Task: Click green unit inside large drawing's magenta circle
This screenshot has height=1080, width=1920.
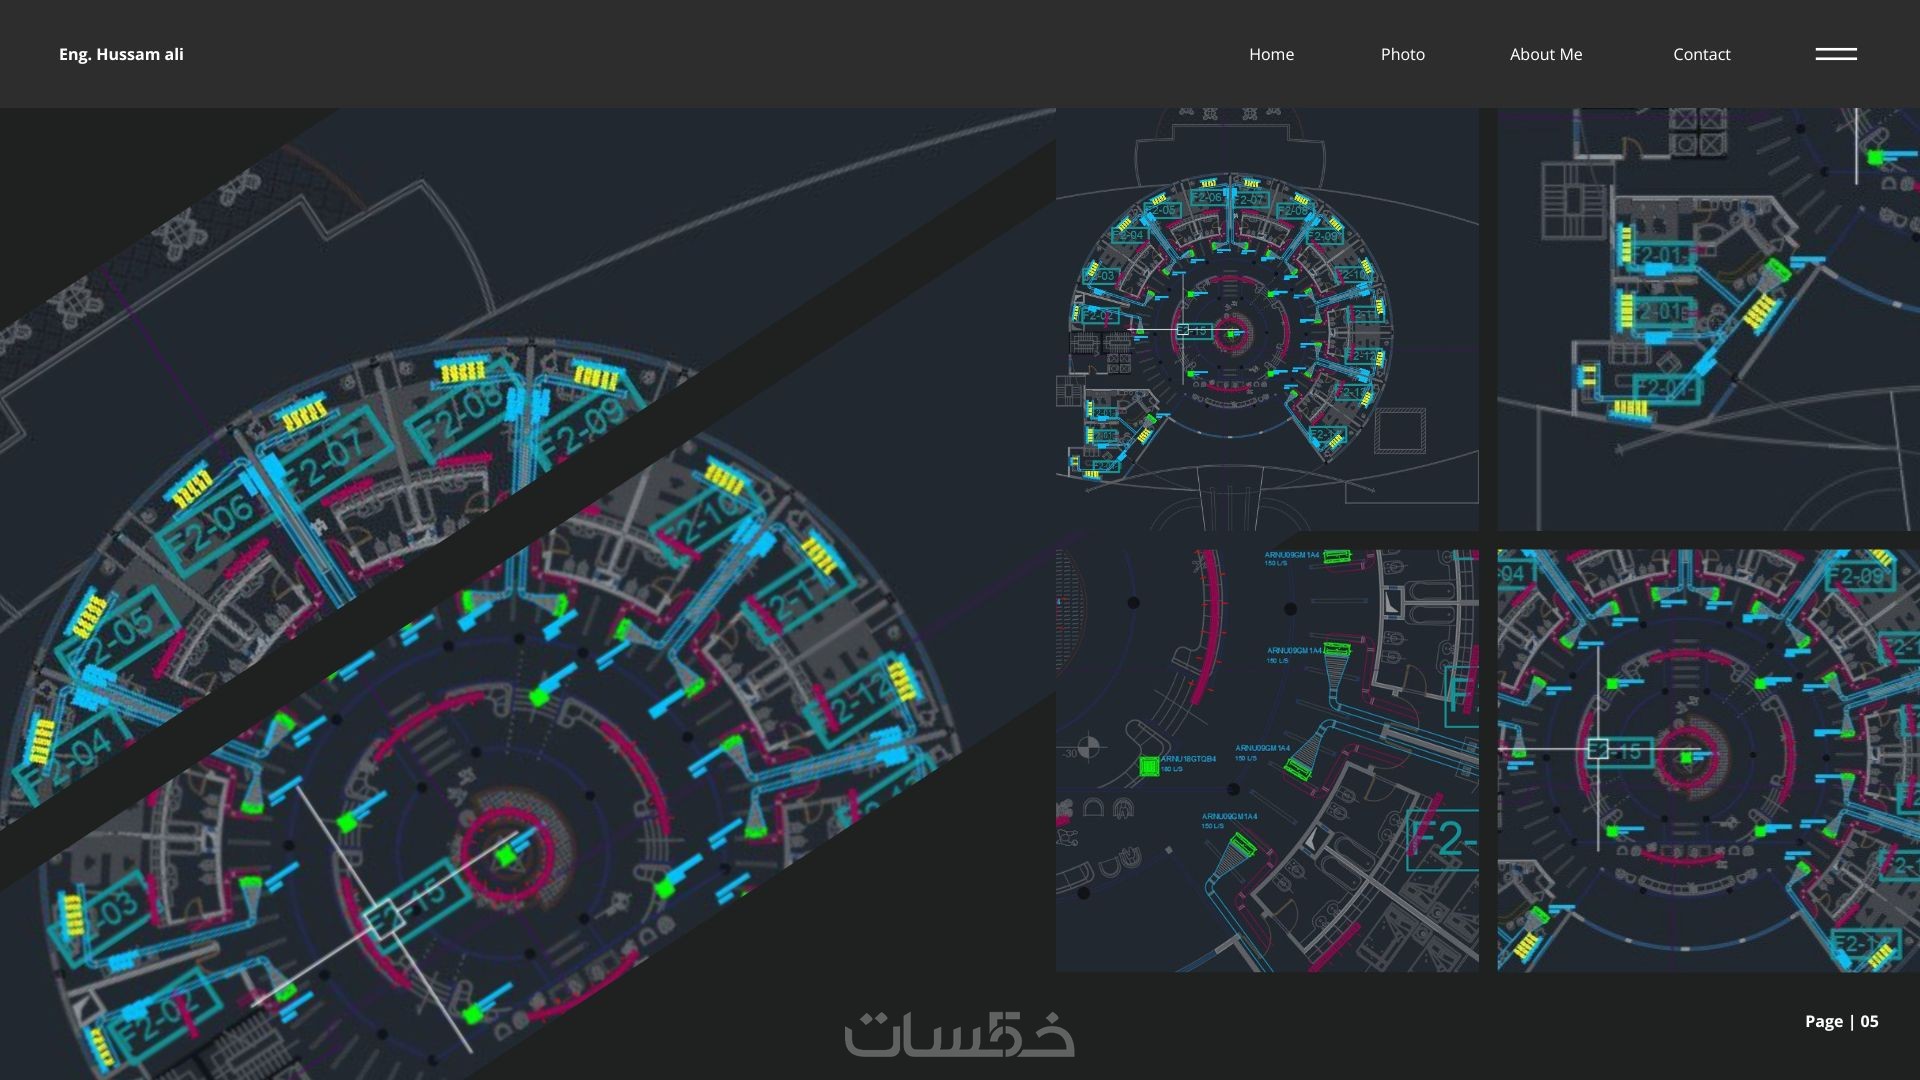Action: coord(506,857)
